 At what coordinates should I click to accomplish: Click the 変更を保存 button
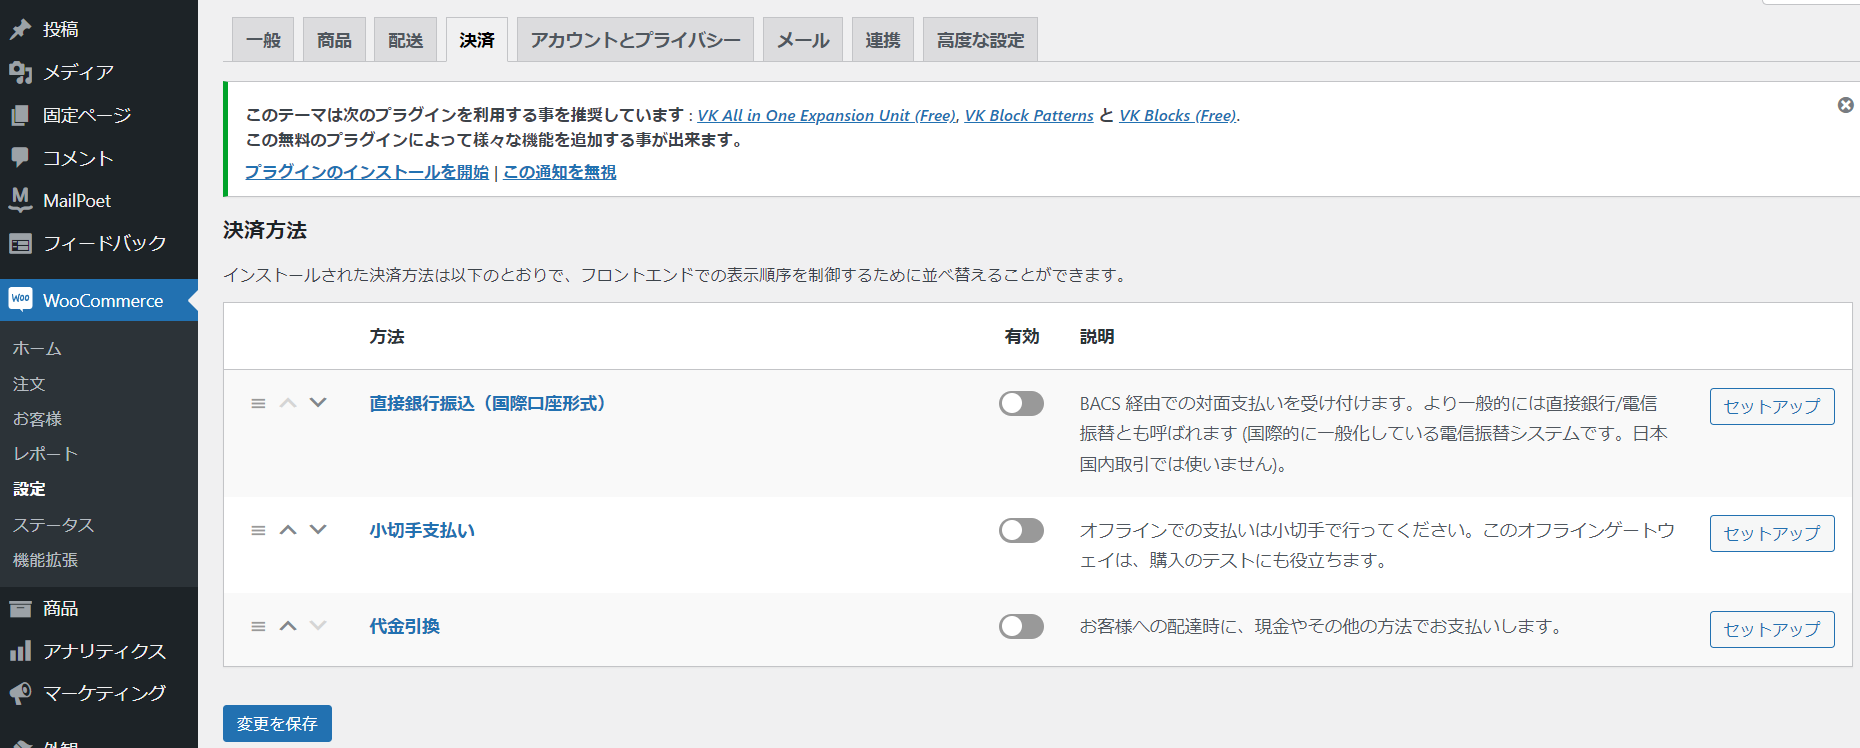coord(277,723)
